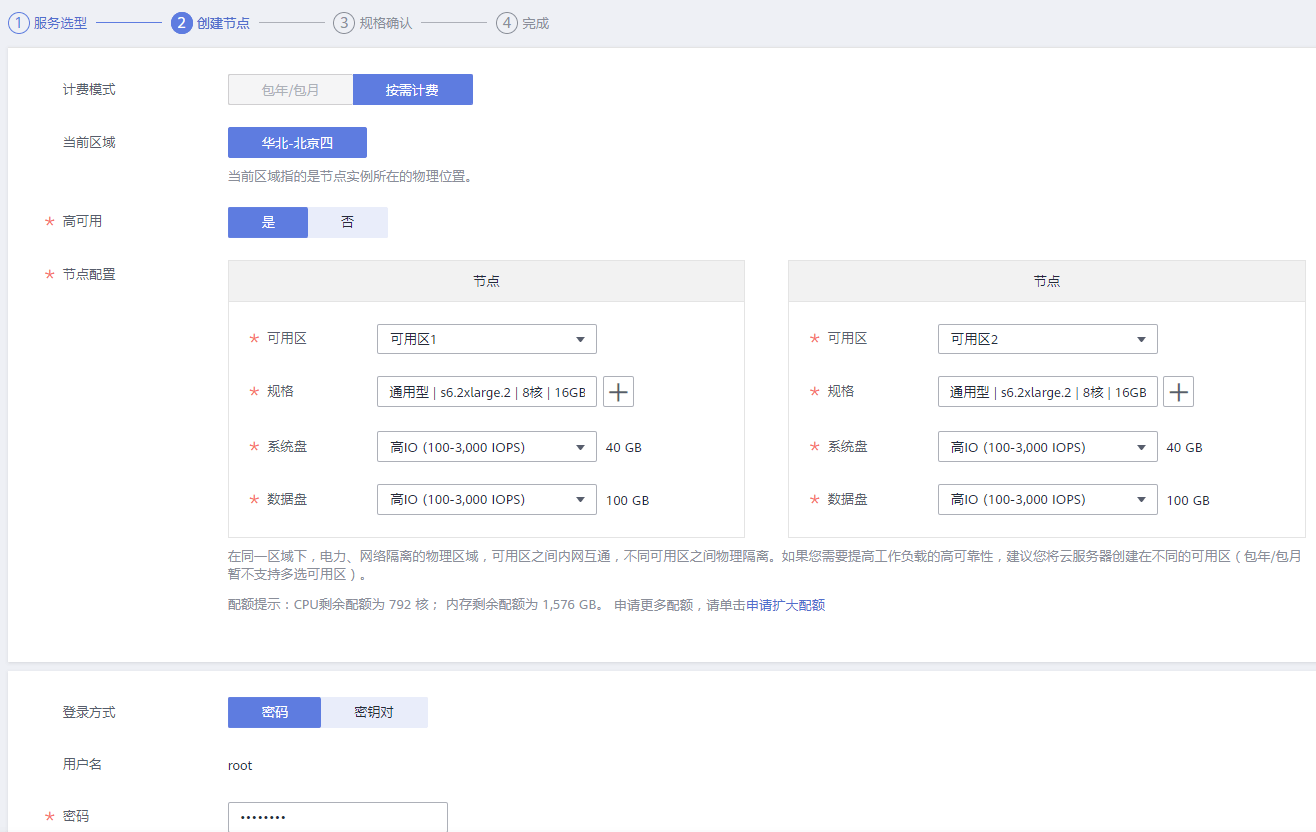The height and width of the screenshot is (832, 1316).
Task: Click step 2 circle icon 创建节点
Action: pyautogui.click(x=182, y=23)
